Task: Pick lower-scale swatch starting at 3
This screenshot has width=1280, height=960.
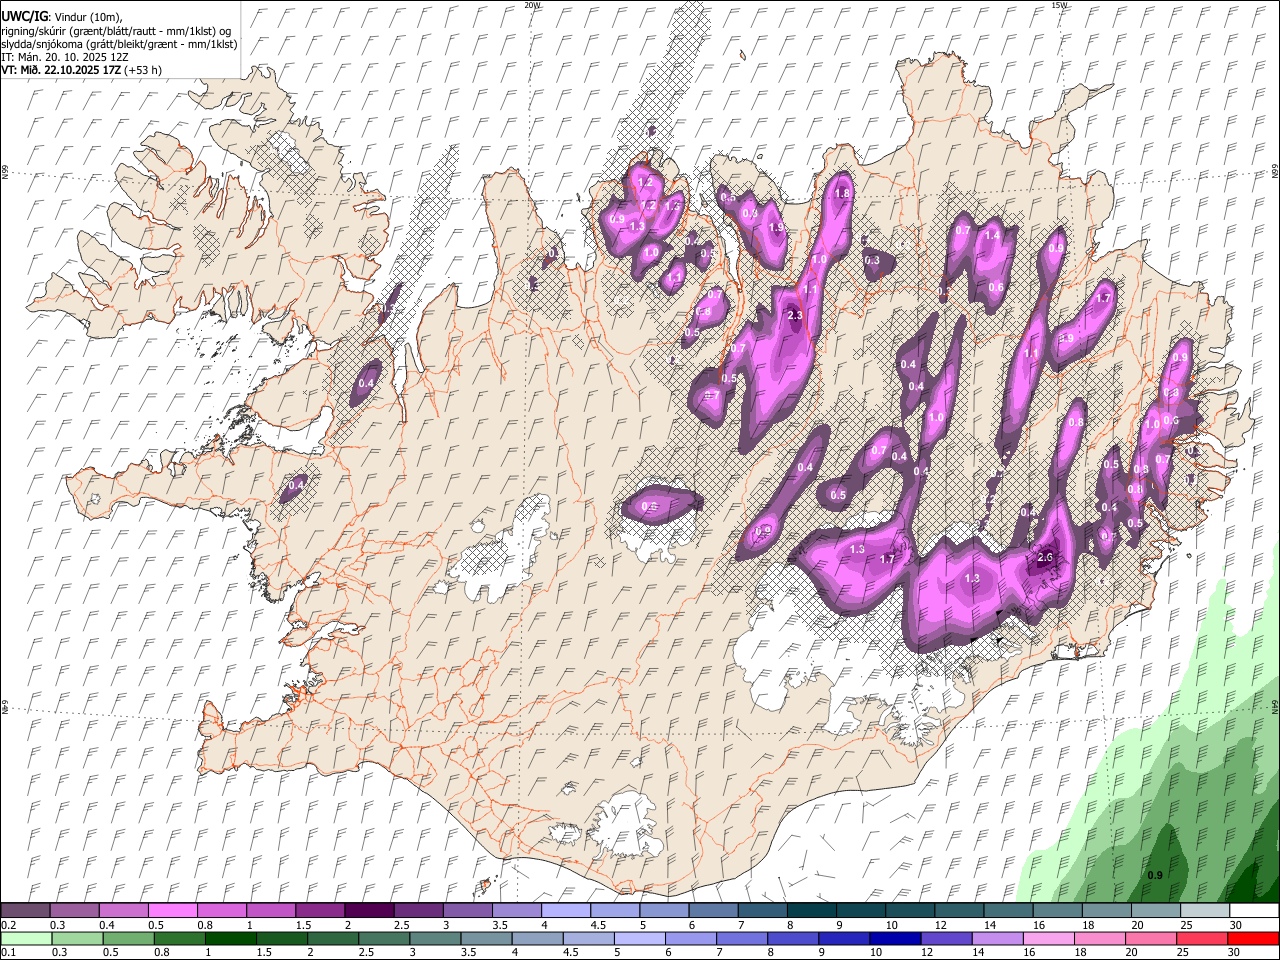Action: [x=435, y=939]
